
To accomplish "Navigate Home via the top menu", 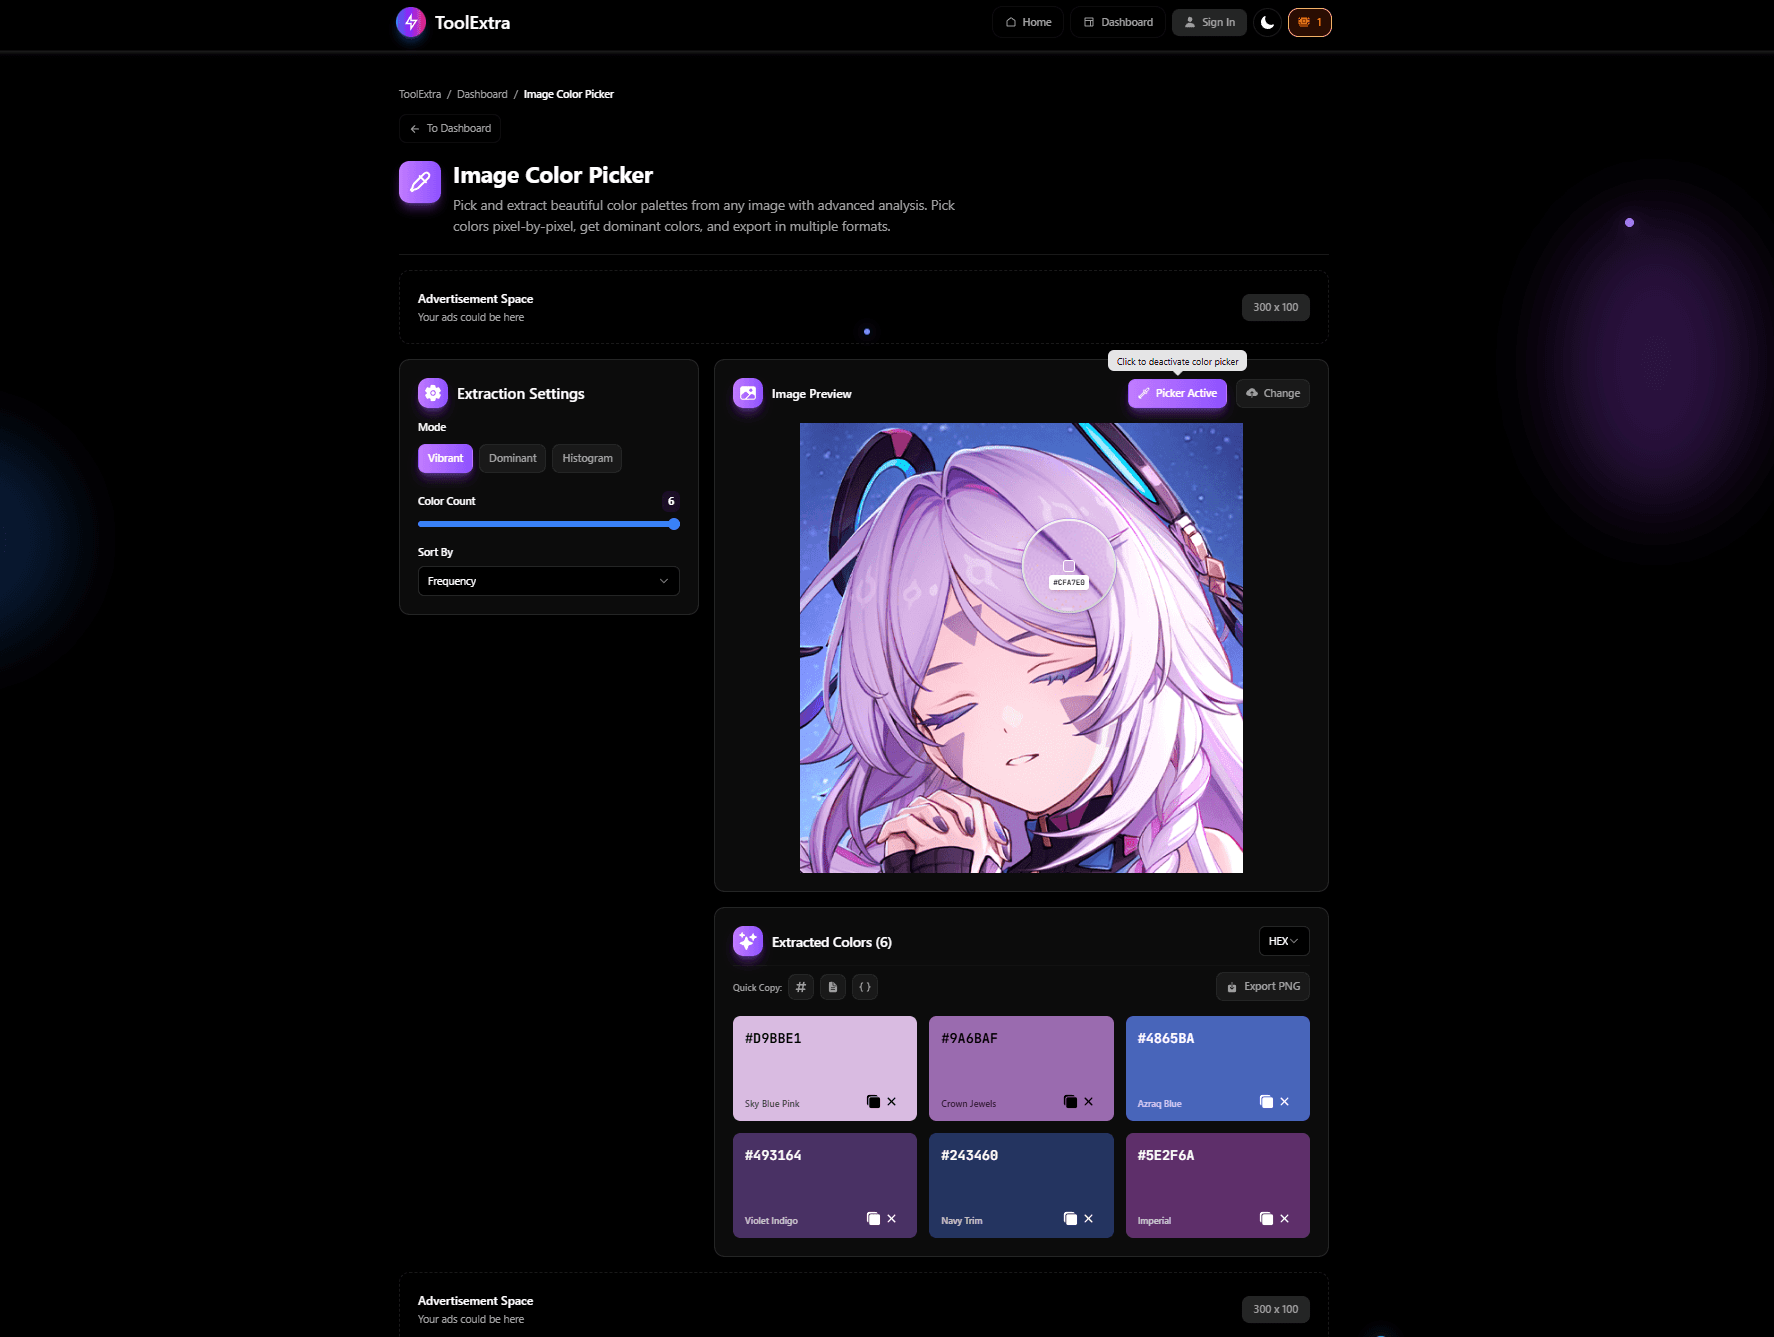I will (x=1027, y=21).
